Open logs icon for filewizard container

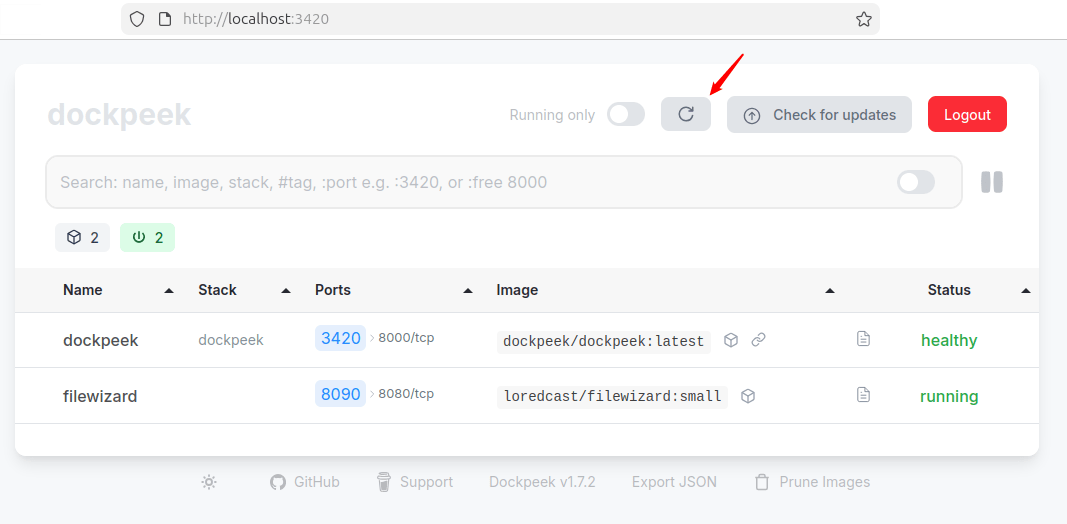tap(863, 395)
